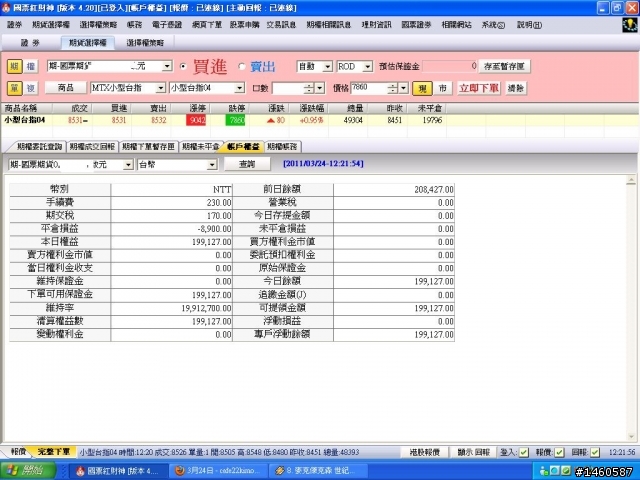
Task: Switch to the 選擇權策略 tab
Action: [145, 42]
